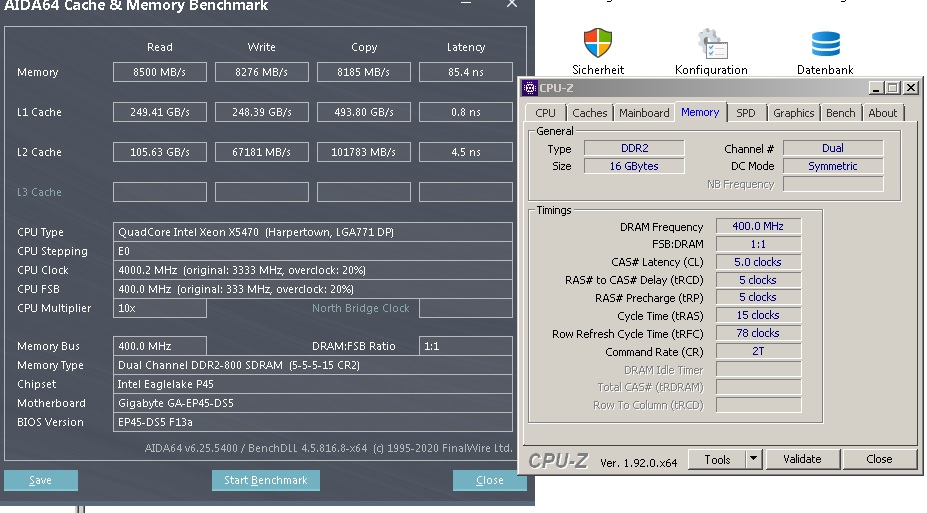Image resolution: width=927 pixels, height=513 pixels.
Task: Select the Memory tab in CPU-Z
Action: tap(700, 112)
